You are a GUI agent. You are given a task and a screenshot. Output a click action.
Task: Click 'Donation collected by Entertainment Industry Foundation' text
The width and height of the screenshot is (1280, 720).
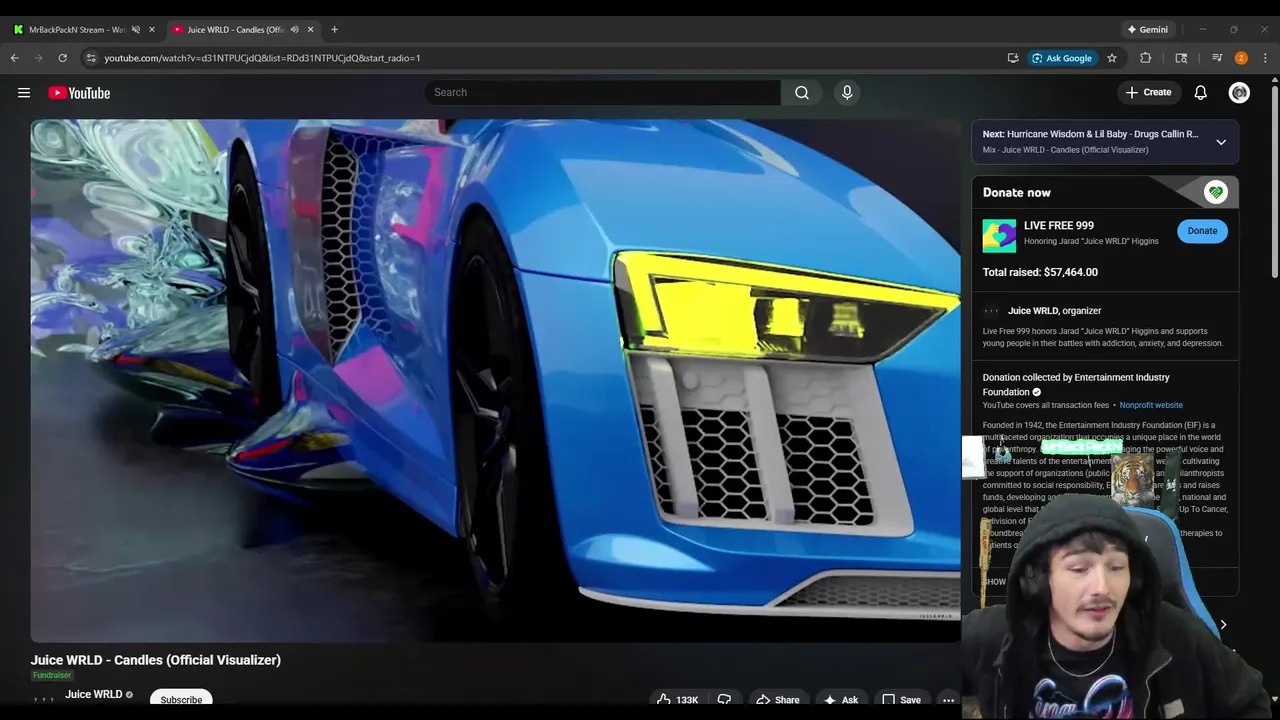coord(1076,385)
